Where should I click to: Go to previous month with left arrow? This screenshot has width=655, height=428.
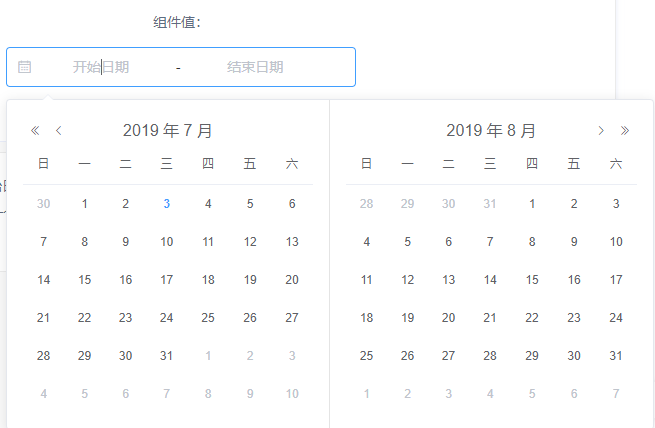click(58, 131)
